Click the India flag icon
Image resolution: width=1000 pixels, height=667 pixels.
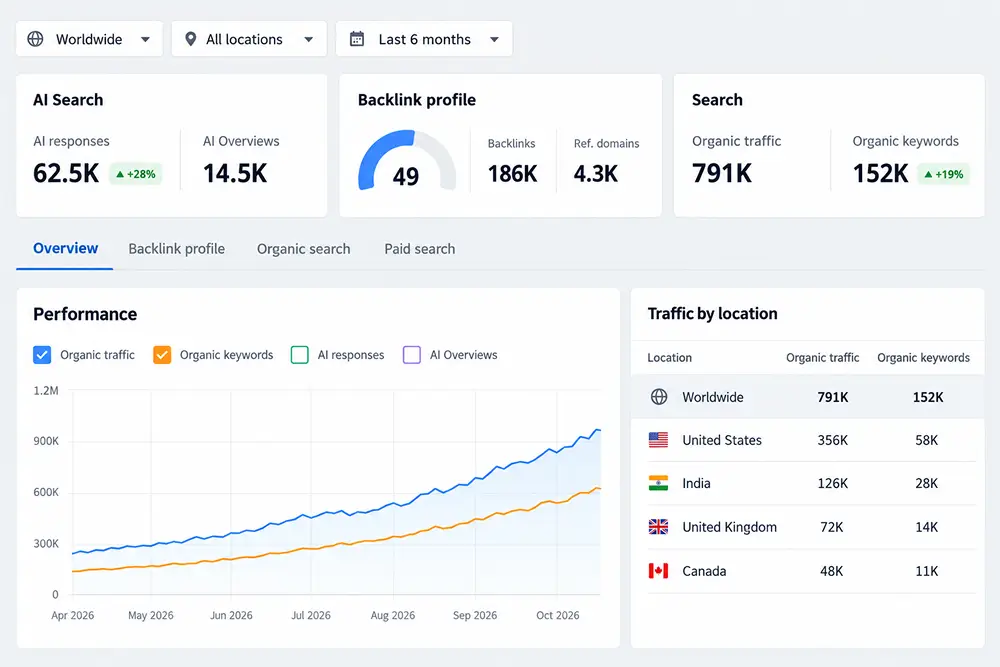(x=658, y=483)
